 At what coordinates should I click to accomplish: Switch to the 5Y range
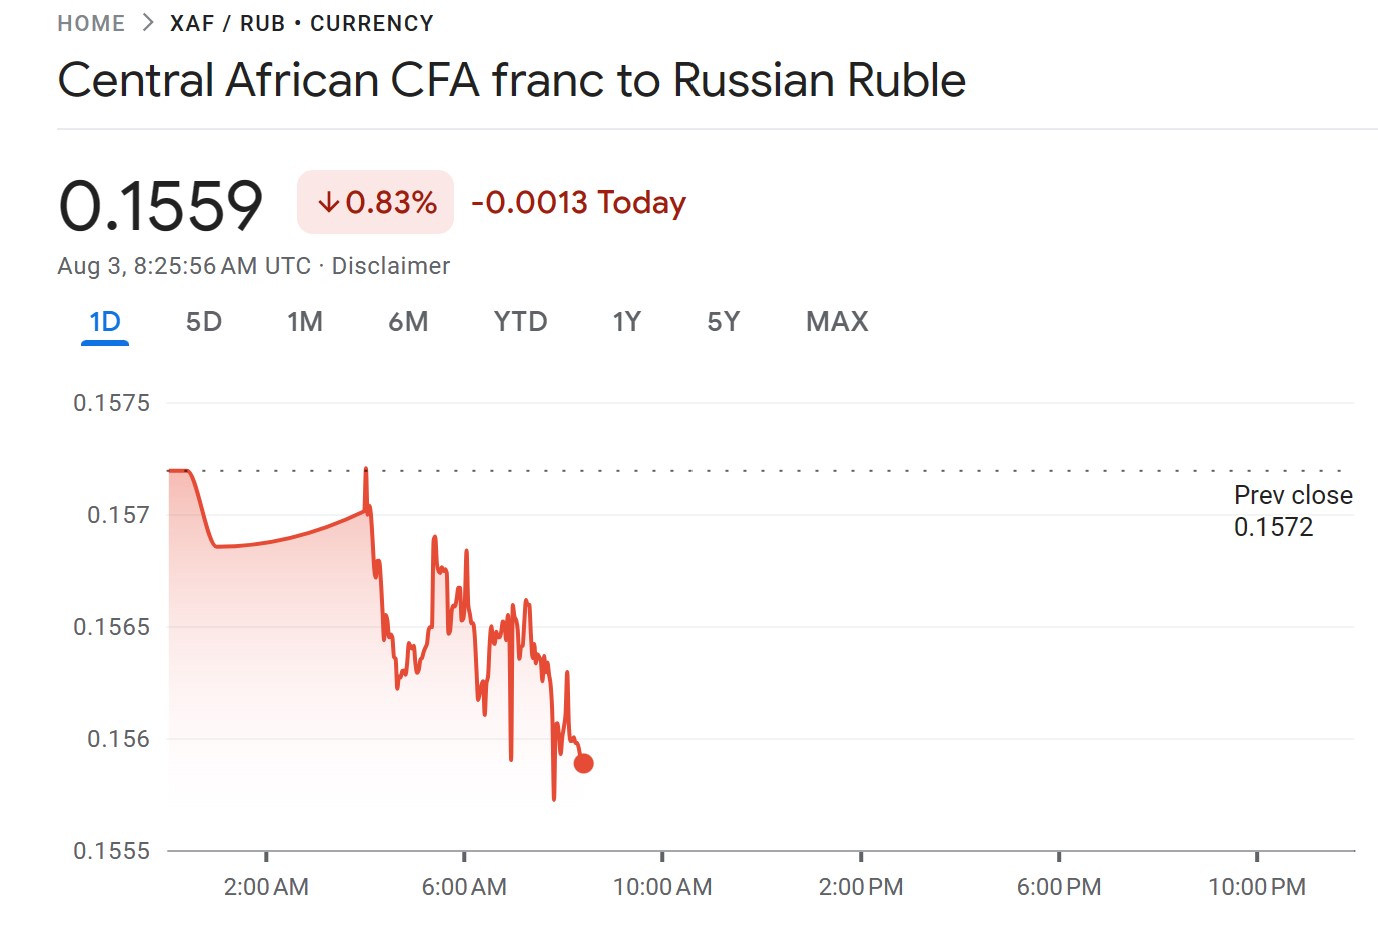click(x=723, y=322)
